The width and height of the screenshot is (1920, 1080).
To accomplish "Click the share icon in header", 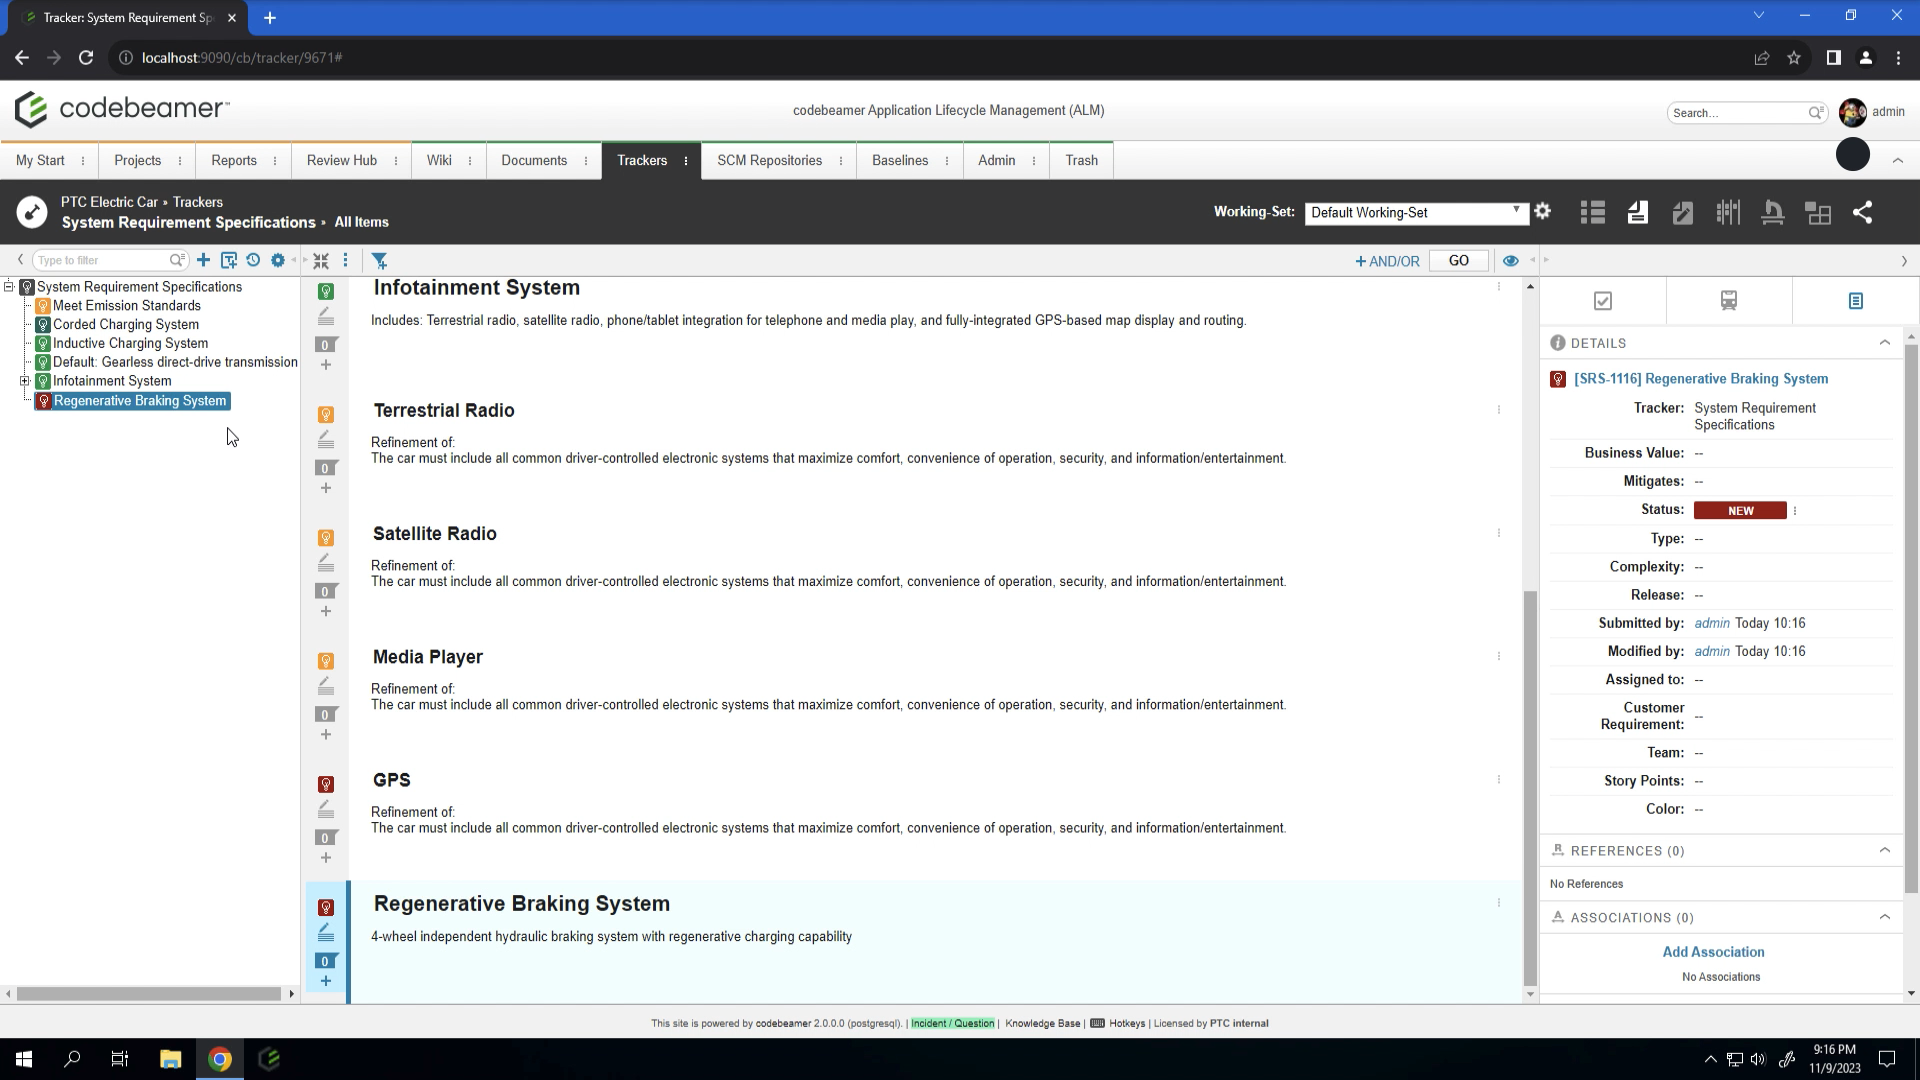I will tap(1862, 213).
